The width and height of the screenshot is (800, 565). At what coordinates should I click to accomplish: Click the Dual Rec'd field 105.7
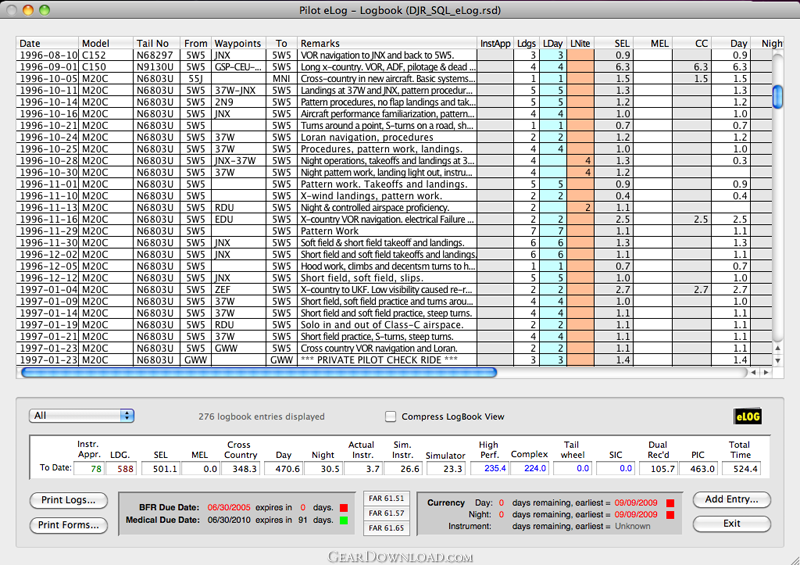(x=658, y=469)
